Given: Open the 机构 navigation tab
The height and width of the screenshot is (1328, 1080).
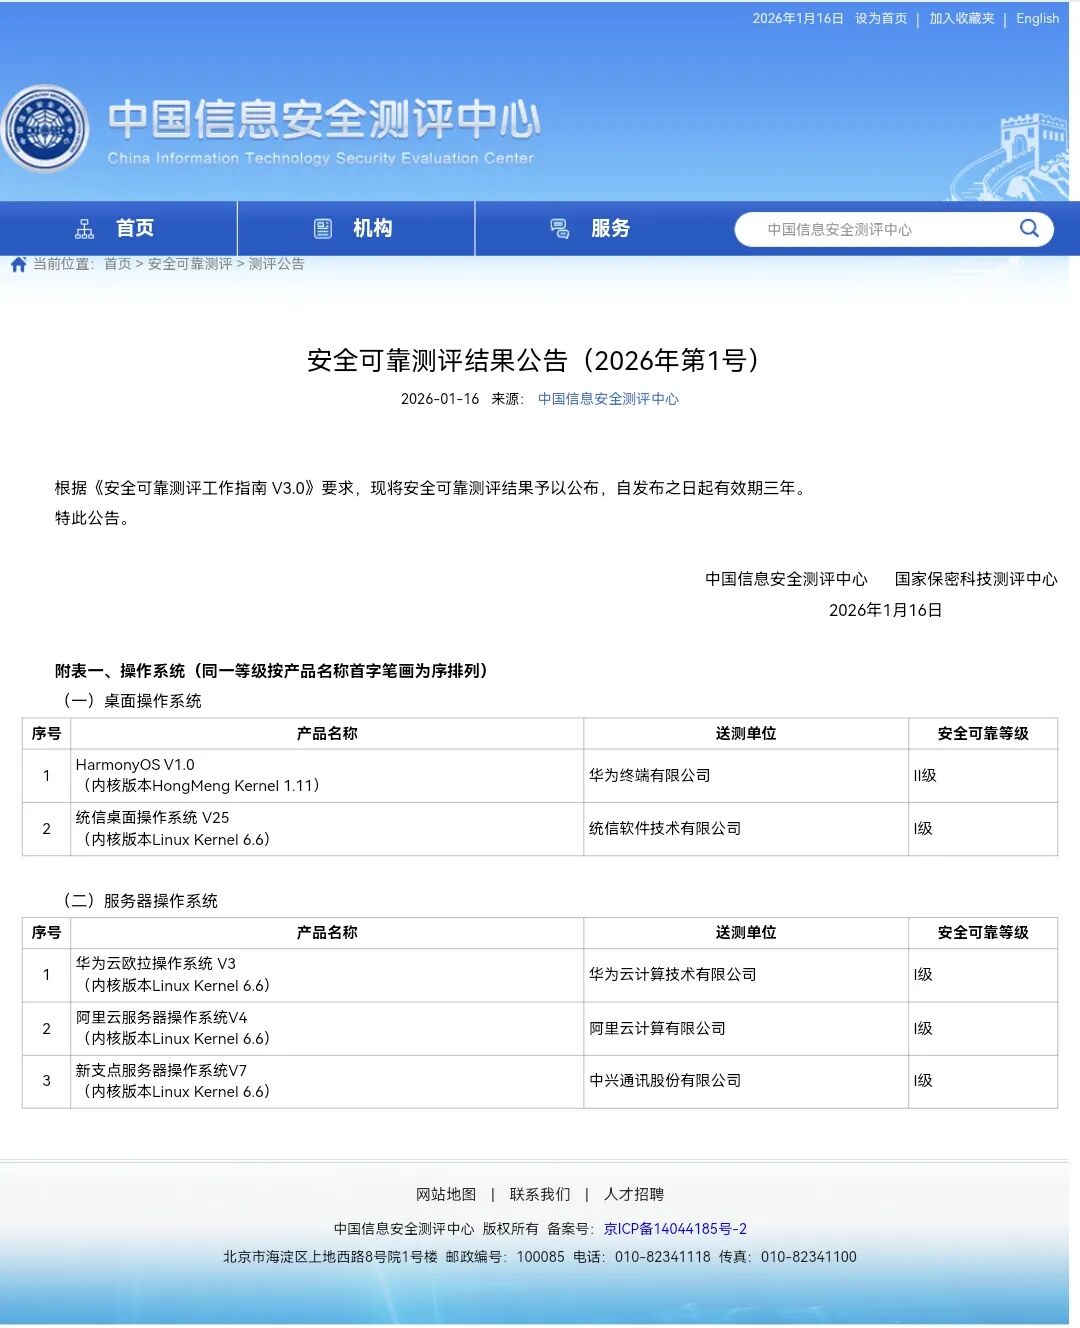Looking at the screenshot, I should click(356, 229).
